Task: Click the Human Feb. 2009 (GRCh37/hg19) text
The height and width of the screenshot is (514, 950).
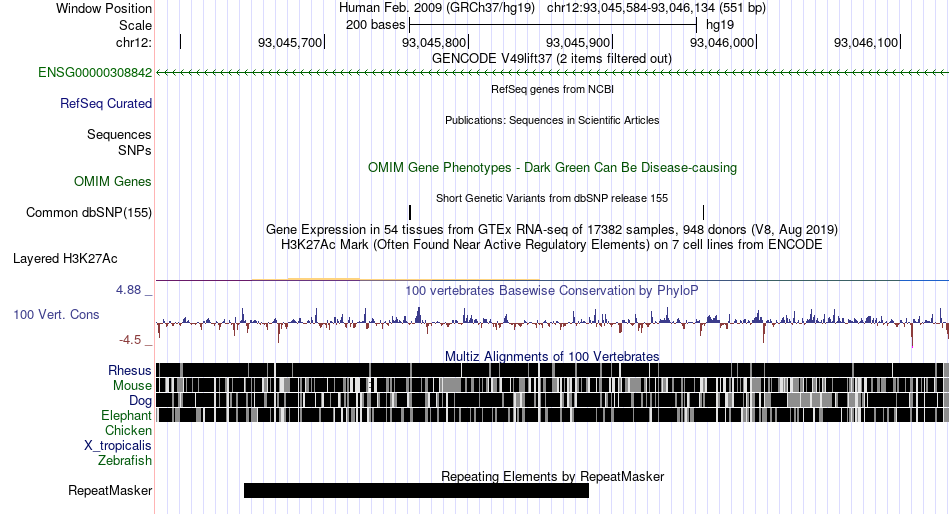Action: [437, 8]
